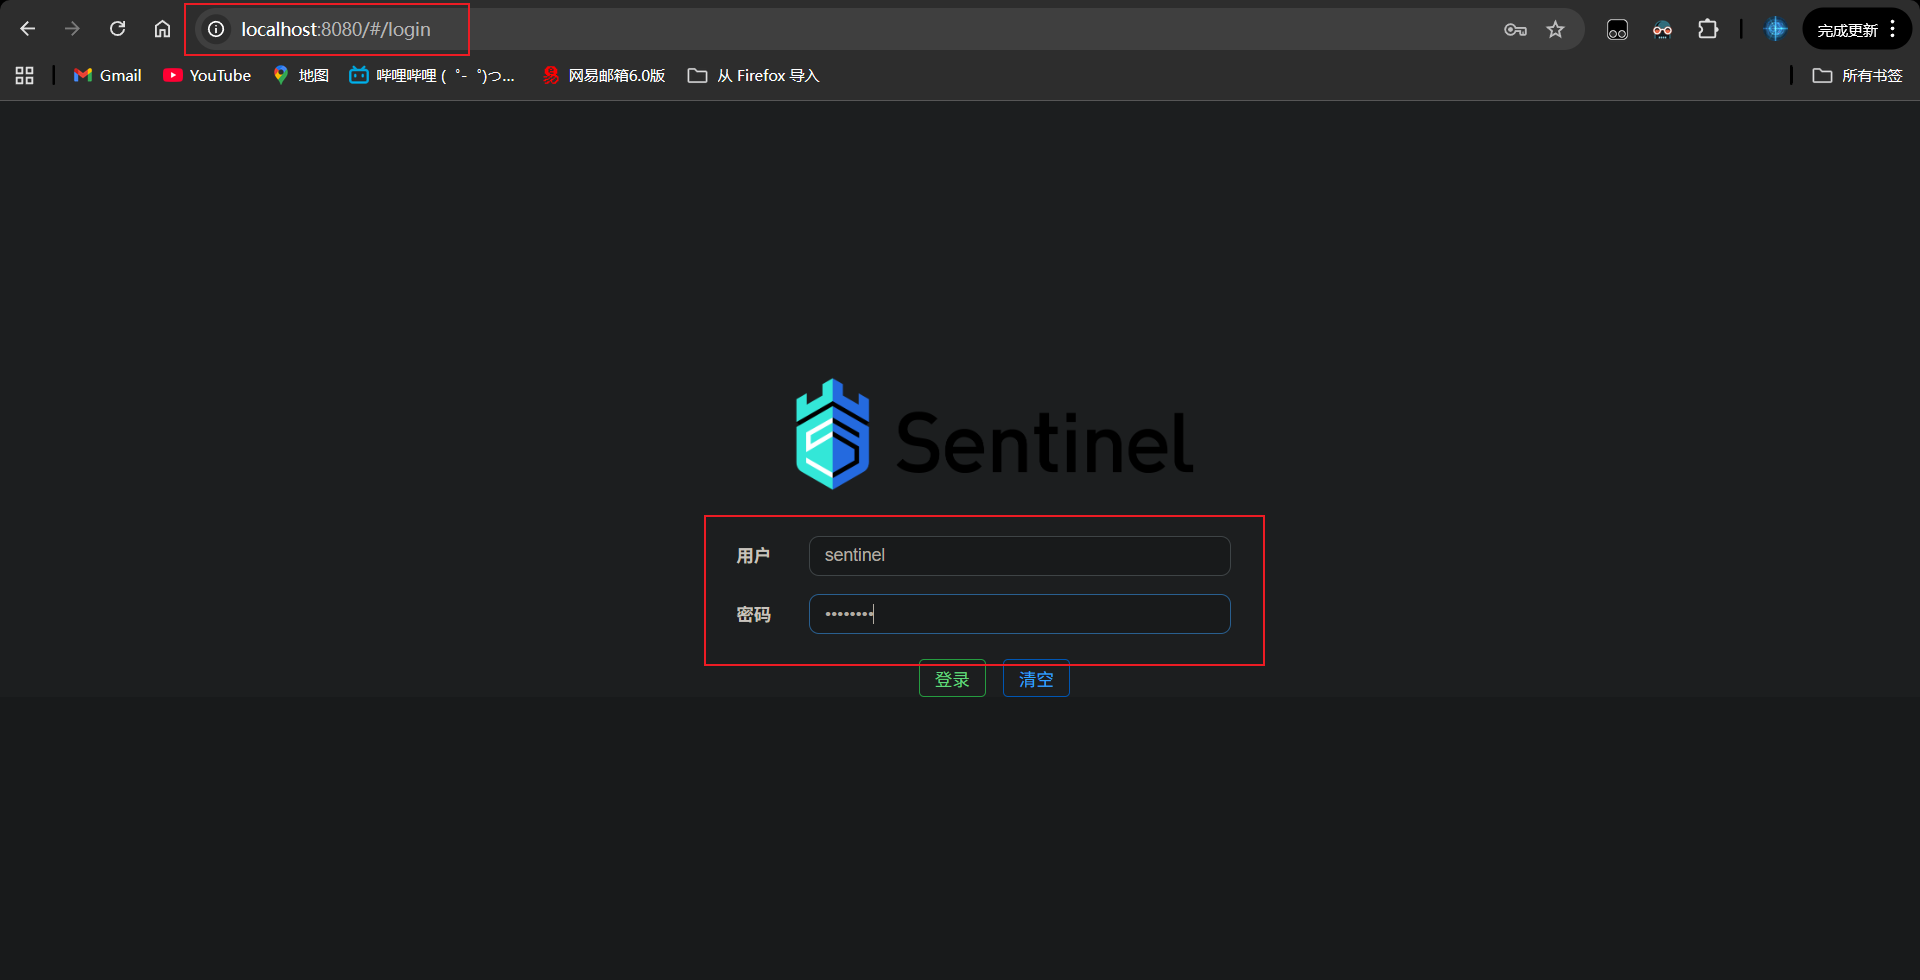
Task: Open the 哔哩哔哩 bookmark
Action: coord(432,76)
